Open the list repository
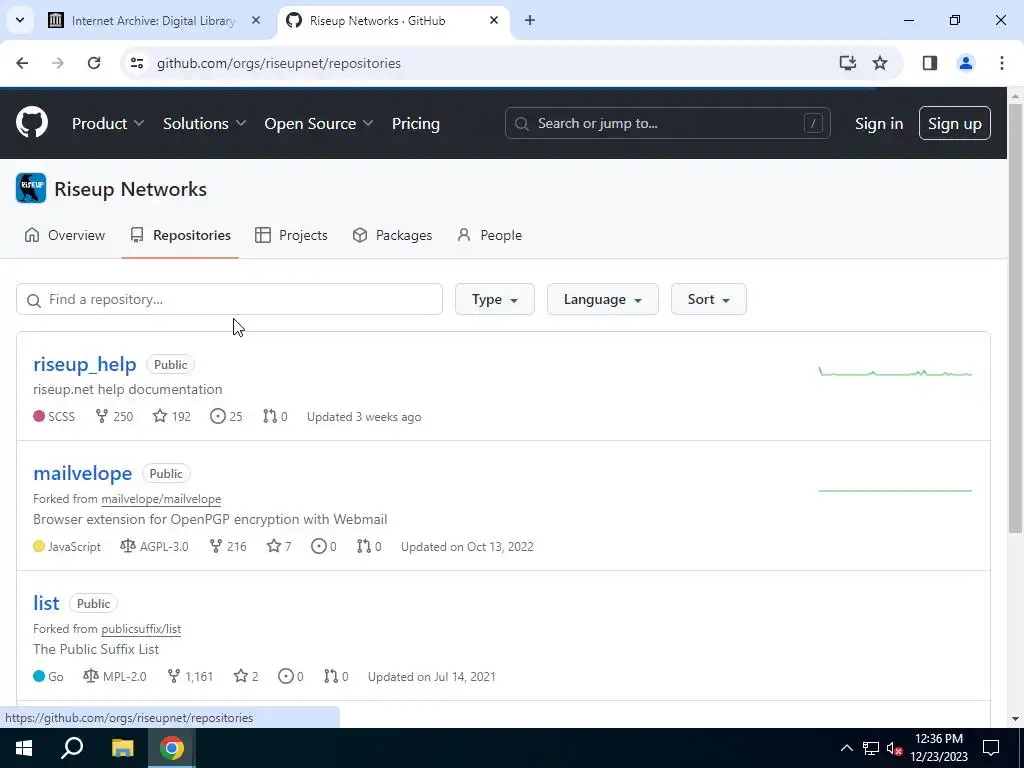Screen dimensions: 1024x768 pyautogui.click(x=46, y=603)
